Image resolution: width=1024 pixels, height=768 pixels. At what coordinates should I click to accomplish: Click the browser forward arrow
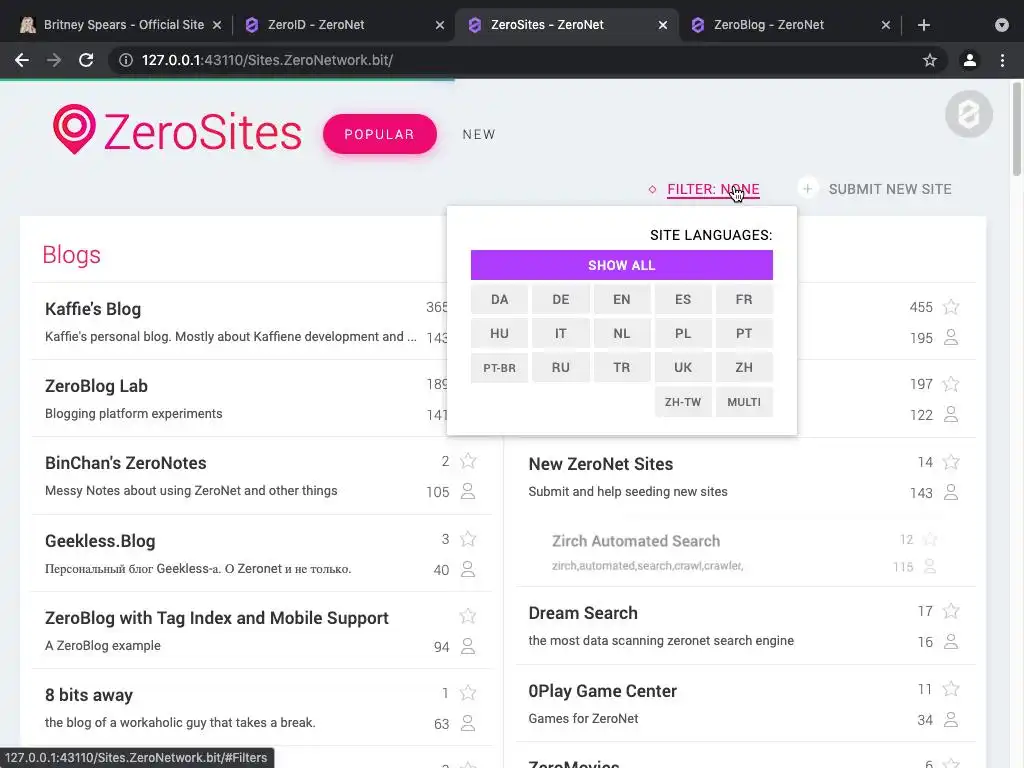pos(54,60)
